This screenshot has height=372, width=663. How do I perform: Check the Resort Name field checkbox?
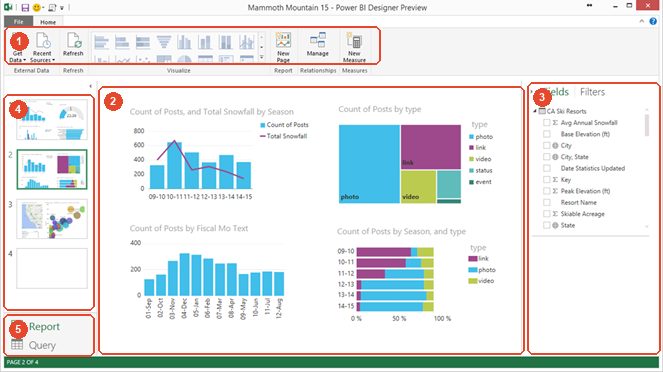[x=547, y=202]
